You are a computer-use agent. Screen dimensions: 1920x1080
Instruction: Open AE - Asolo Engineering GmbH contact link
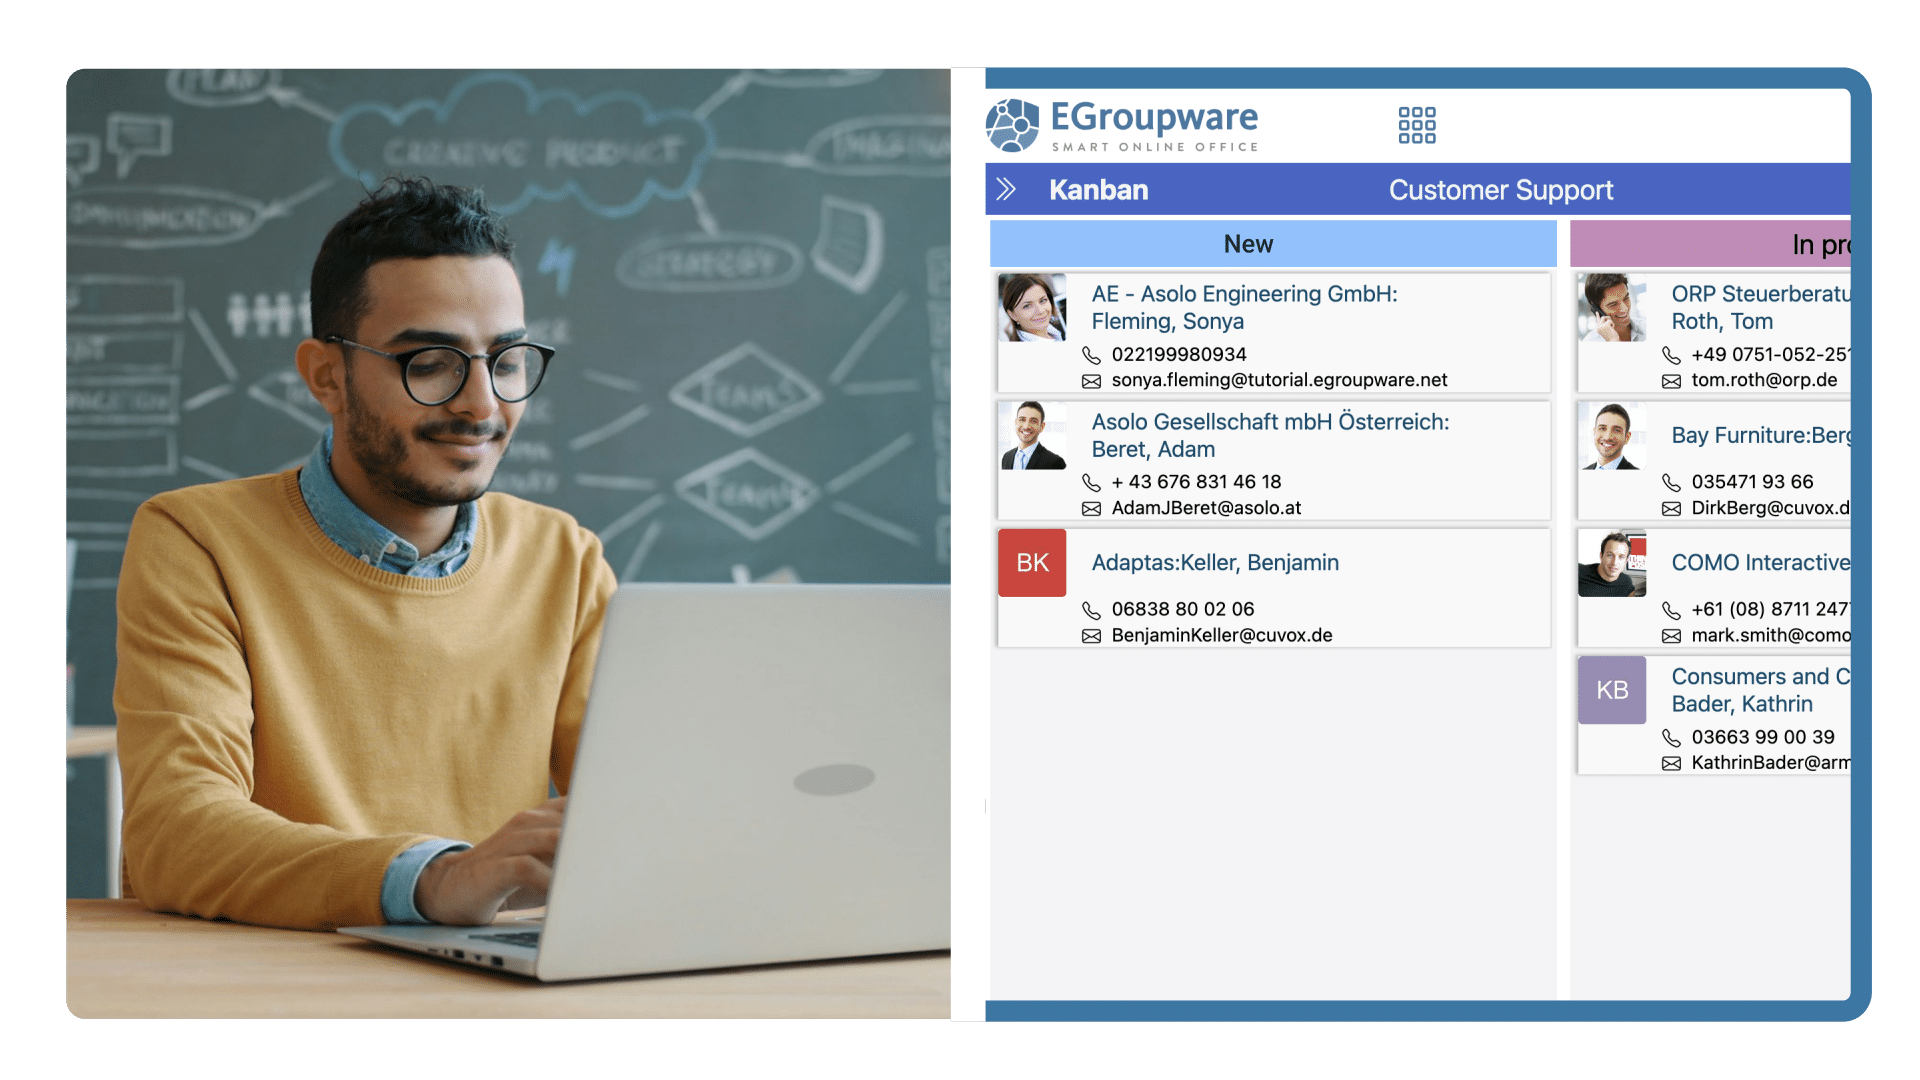1244,294
